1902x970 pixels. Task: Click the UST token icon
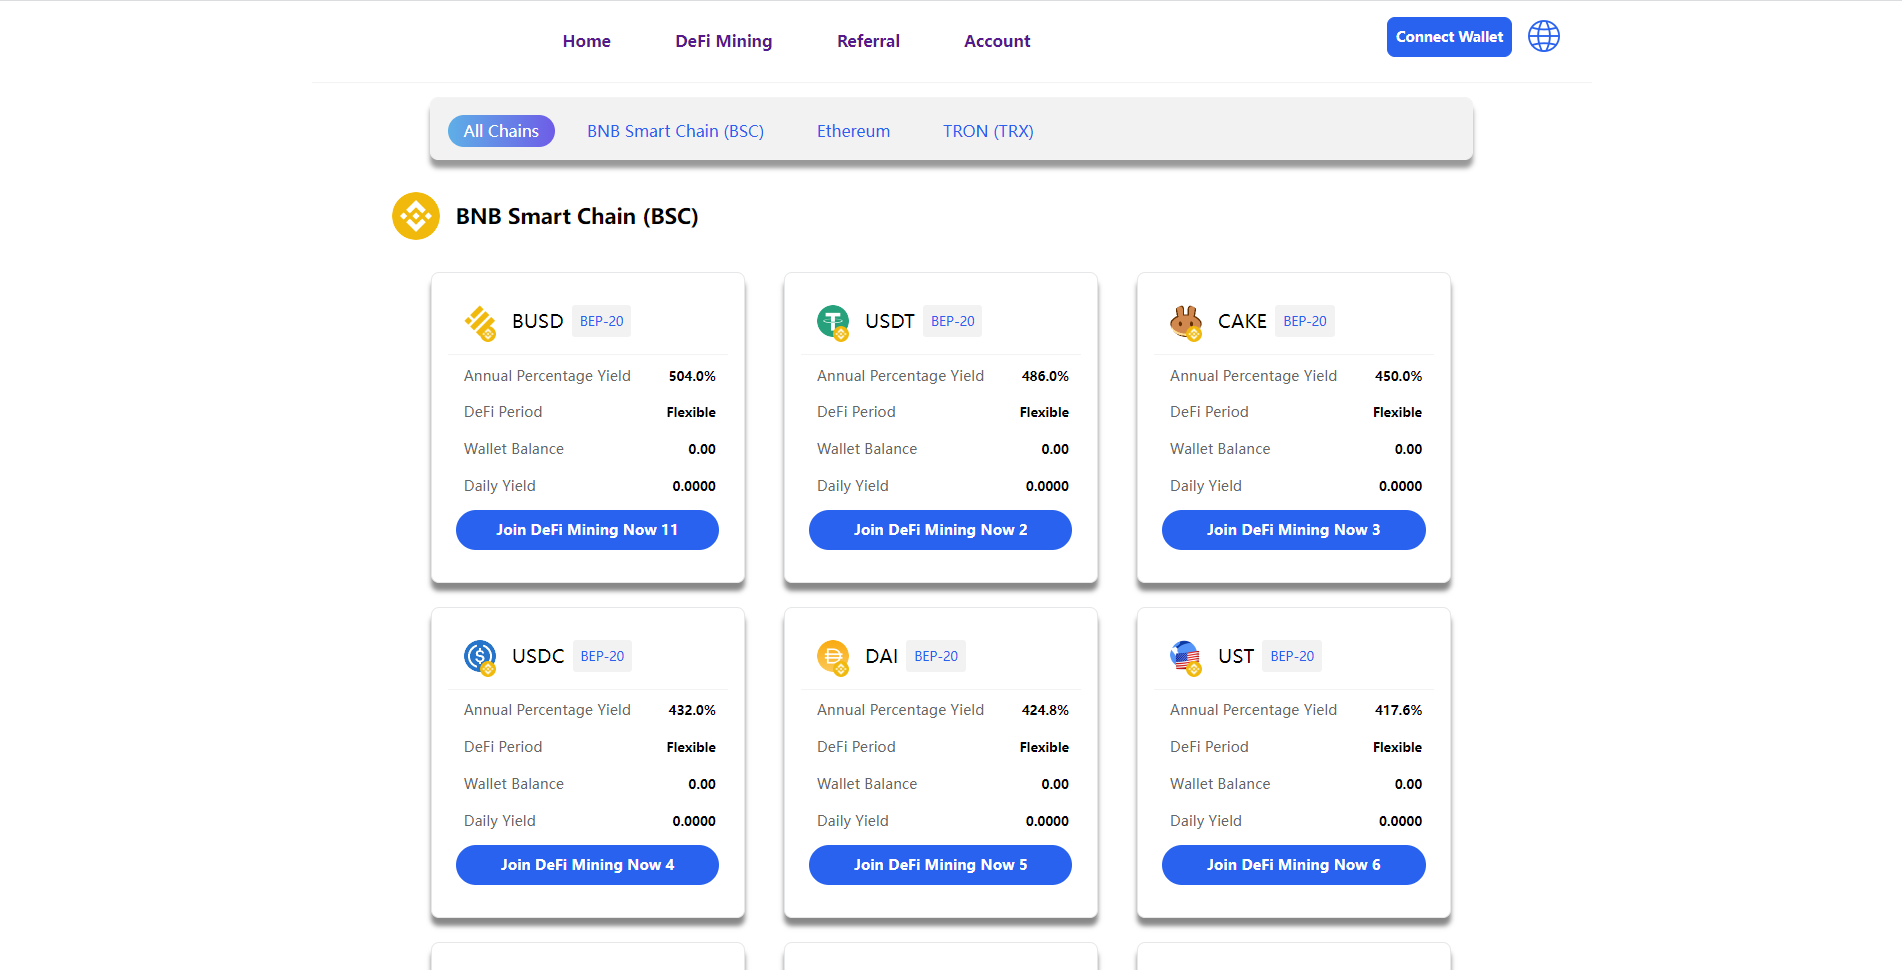[x=1186, y=657]
